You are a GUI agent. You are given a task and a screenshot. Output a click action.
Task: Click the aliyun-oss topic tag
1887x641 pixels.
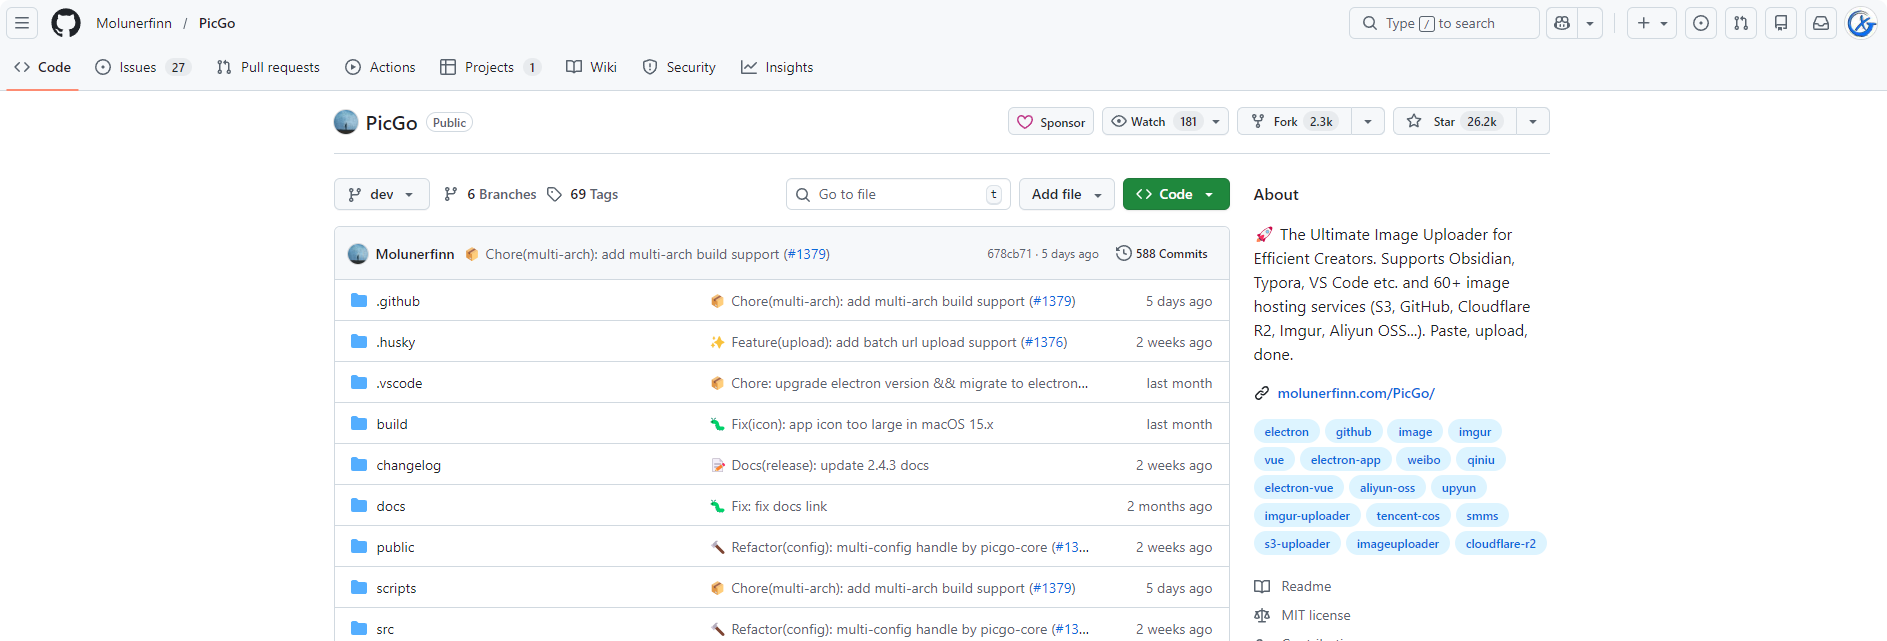coord(1387,488)
